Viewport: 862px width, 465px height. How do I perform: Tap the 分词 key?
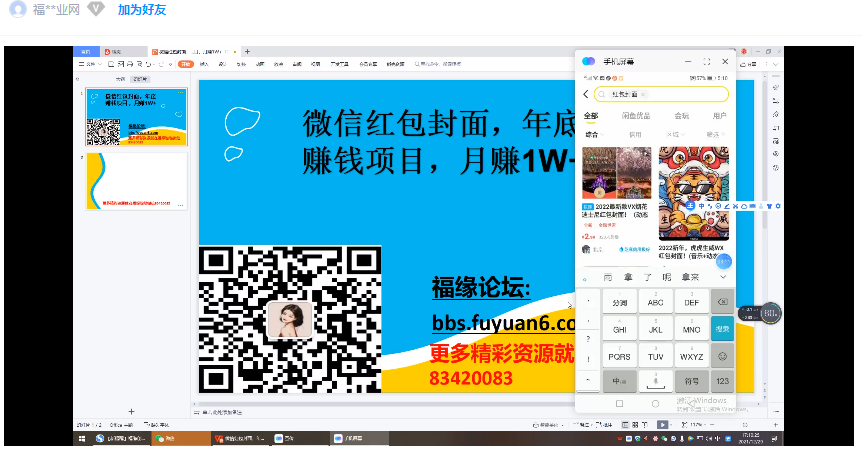click(x=620, y=302)
